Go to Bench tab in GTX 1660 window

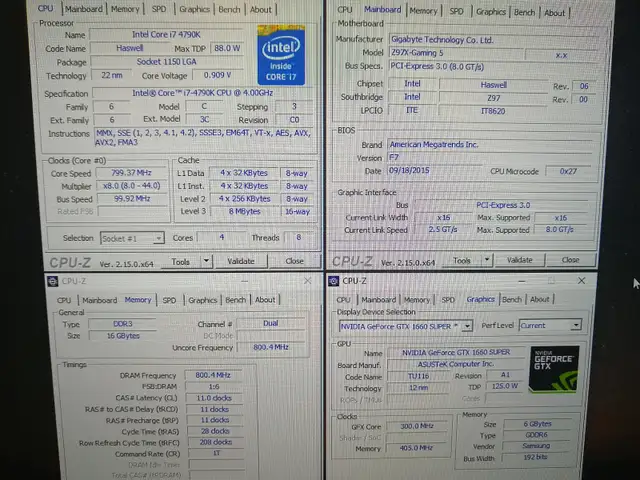point(512,299)
